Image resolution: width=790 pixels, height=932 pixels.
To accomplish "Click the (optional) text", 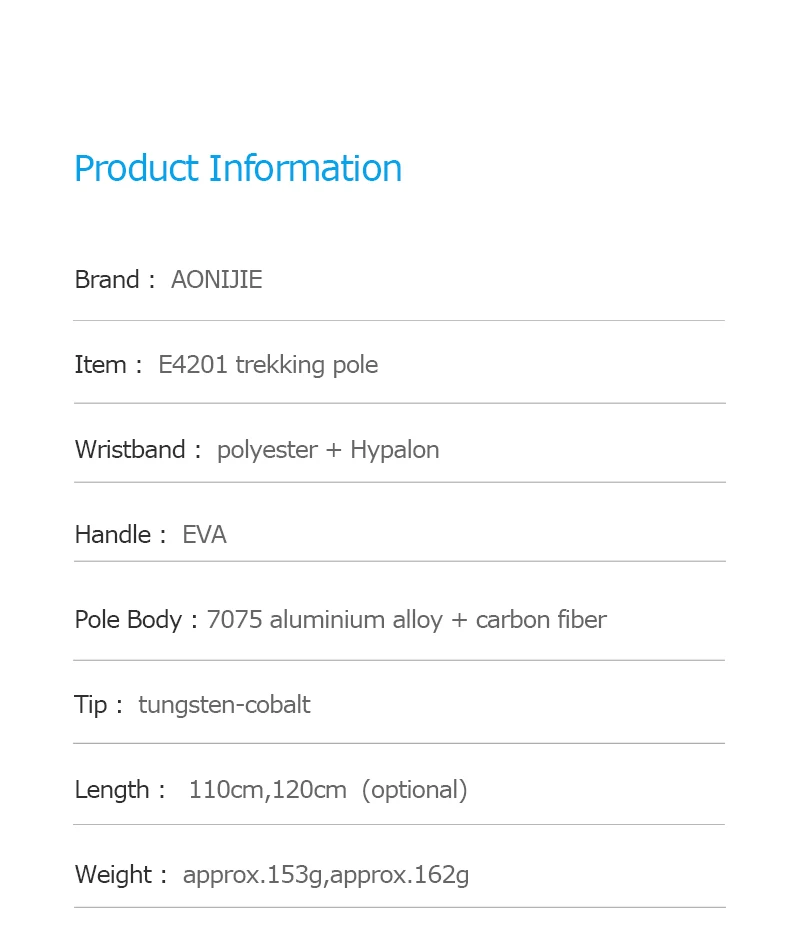I will point(414,790).
